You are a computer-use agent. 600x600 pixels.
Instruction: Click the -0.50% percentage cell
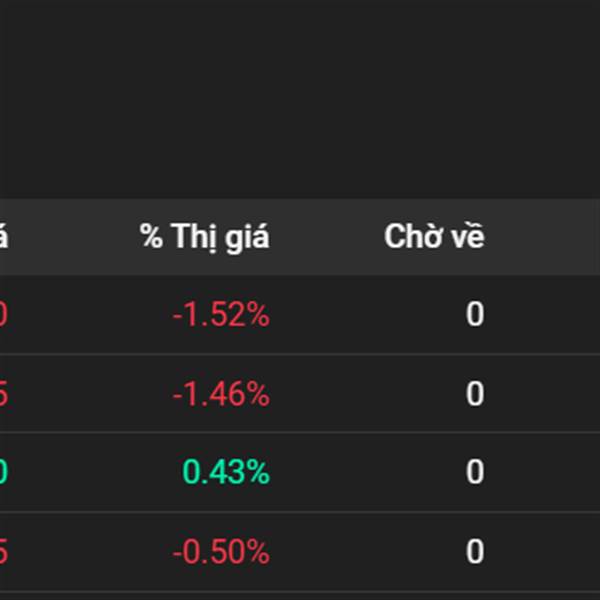(220, 551)
